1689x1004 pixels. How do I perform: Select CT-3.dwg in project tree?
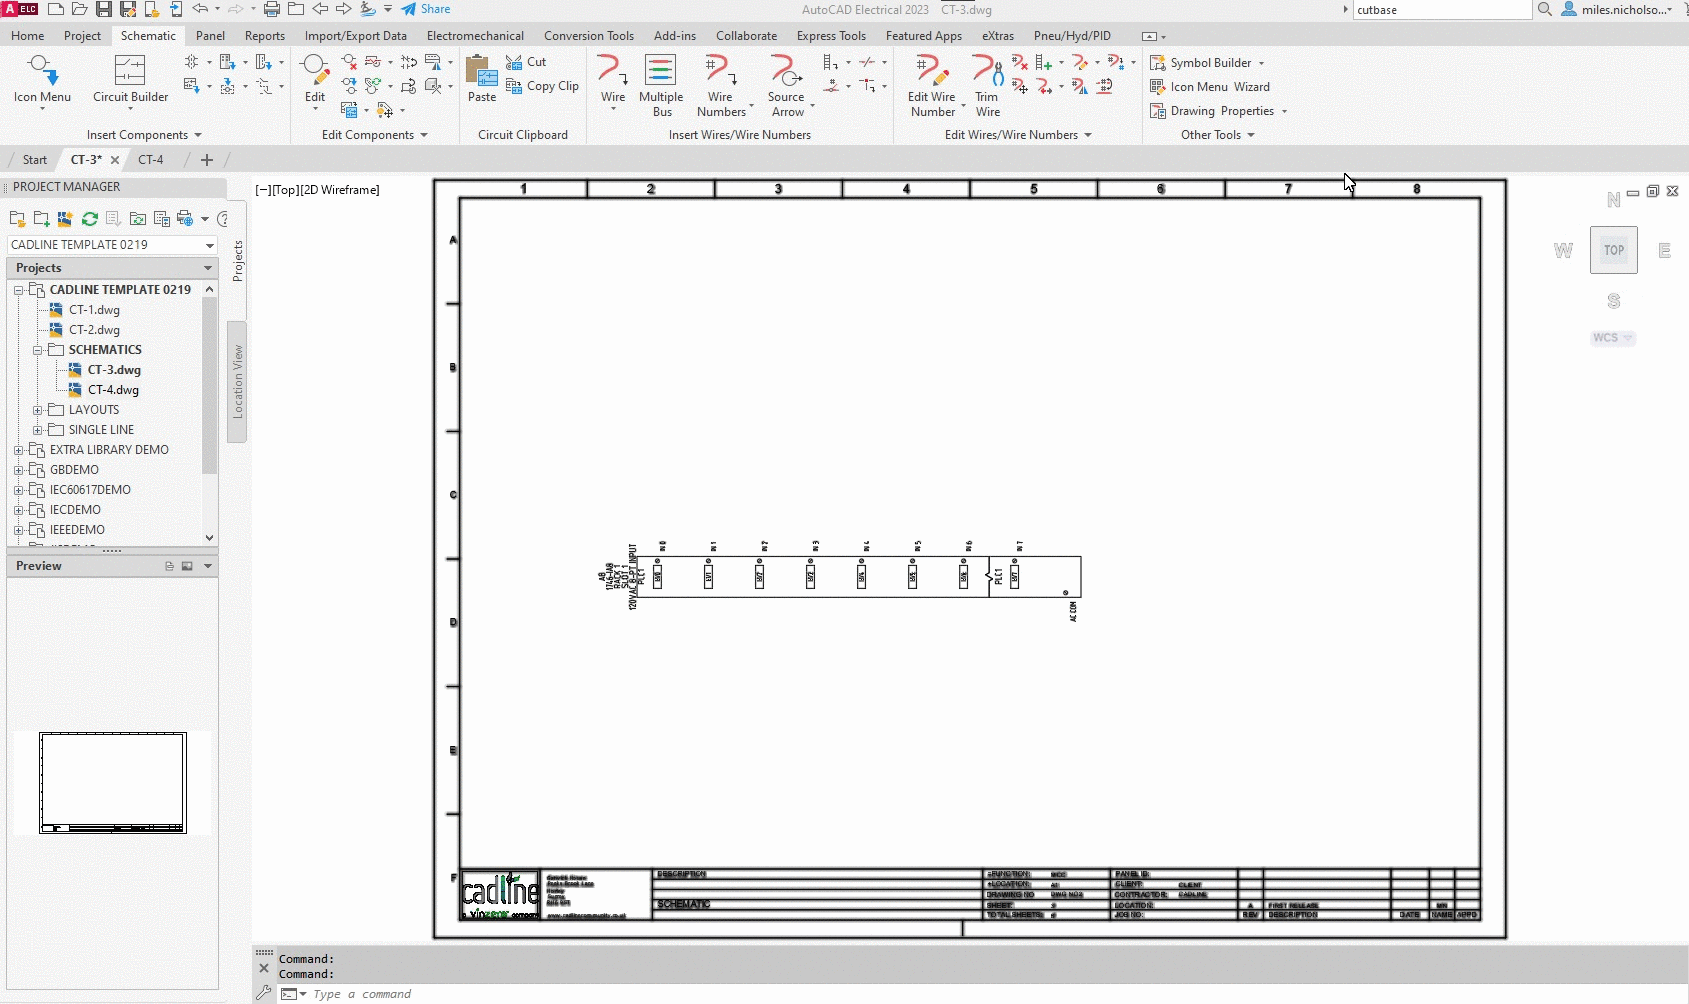point(114,370)
